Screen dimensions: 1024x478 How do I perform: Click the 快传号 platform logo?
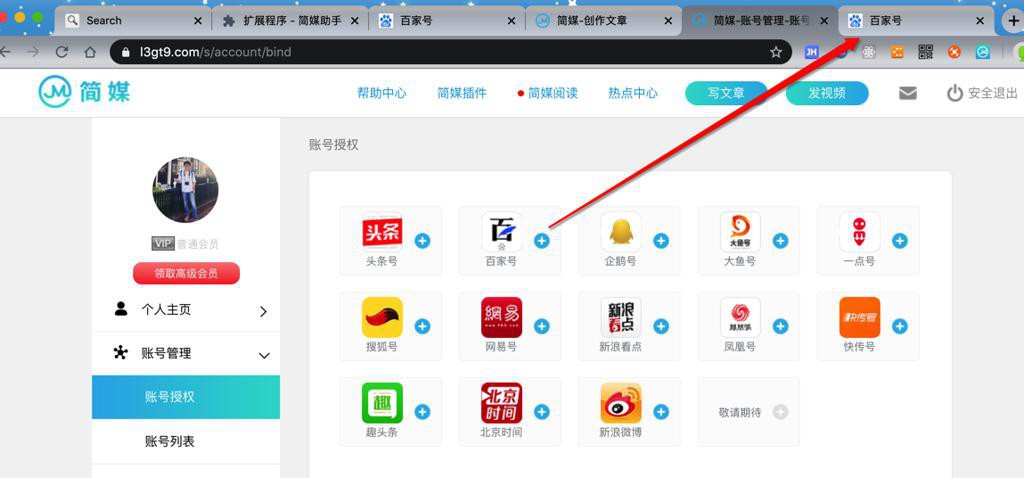859,317
